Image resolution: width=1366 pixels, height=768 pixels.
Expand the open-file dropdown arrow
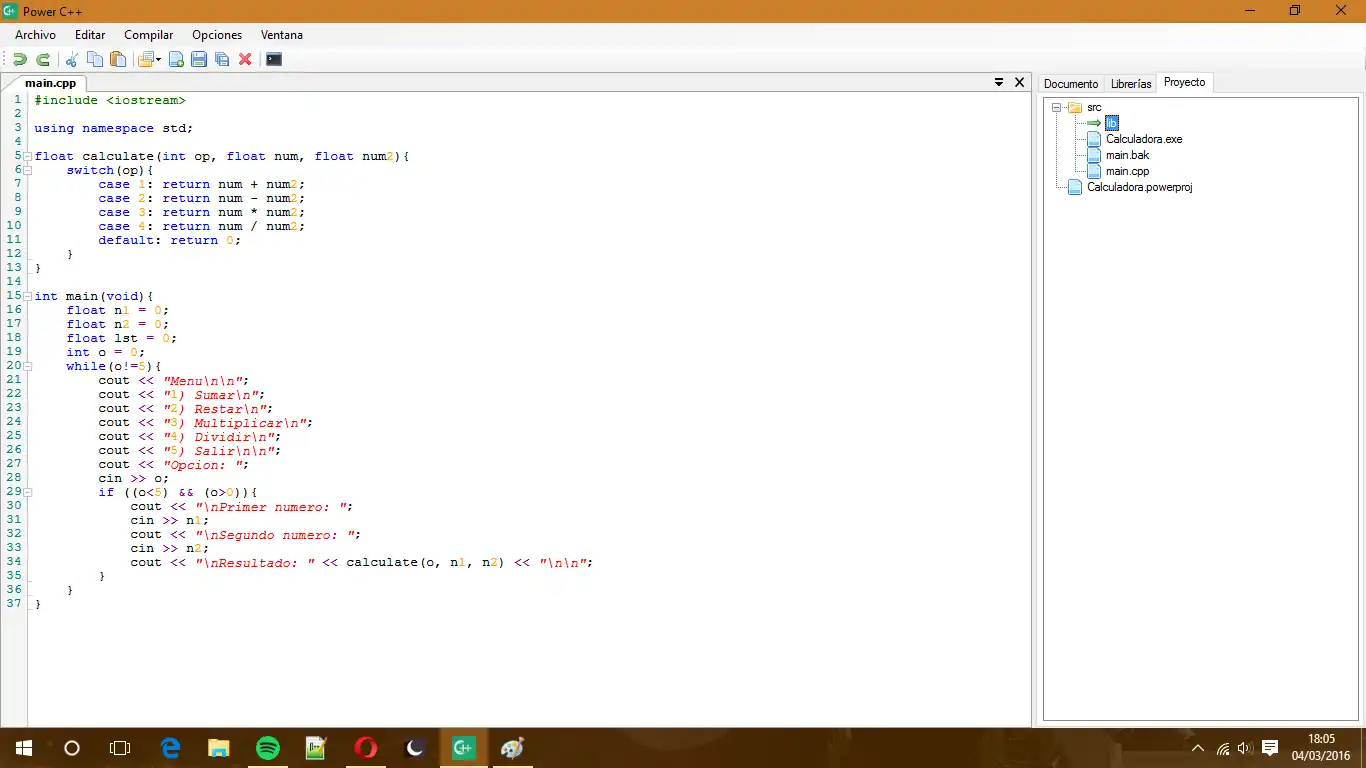[x=158, y=60]
